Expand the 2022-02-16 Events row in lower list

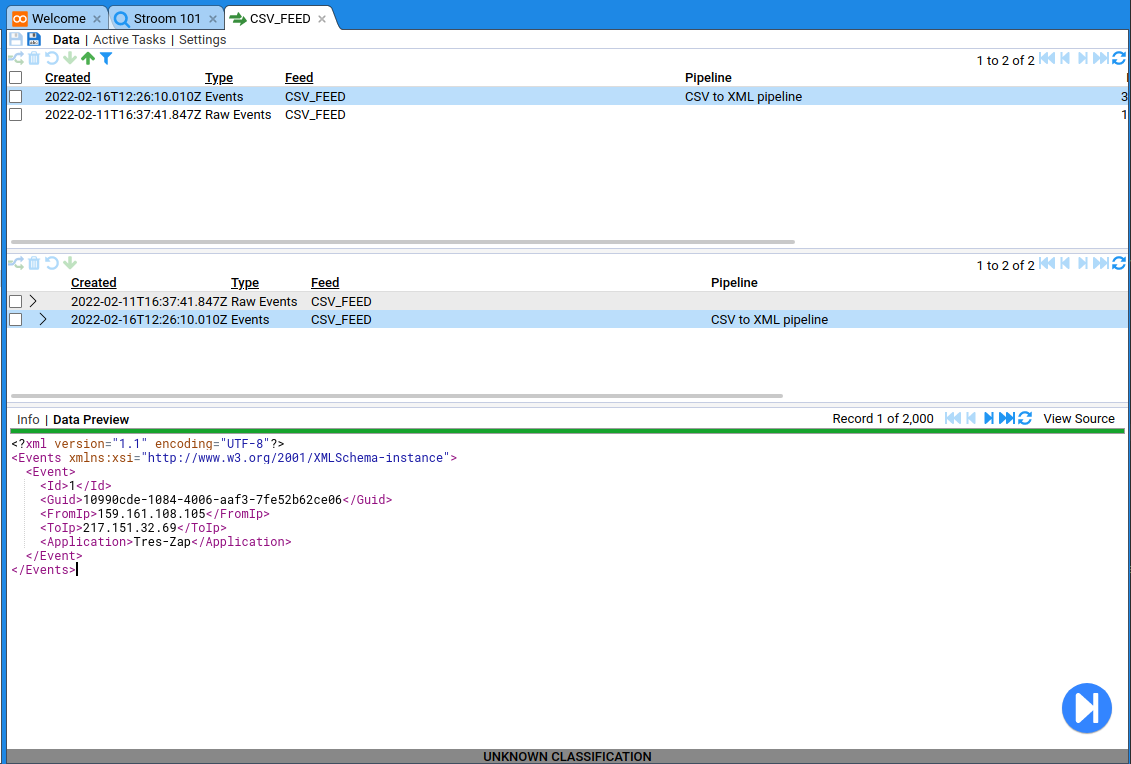43,320
